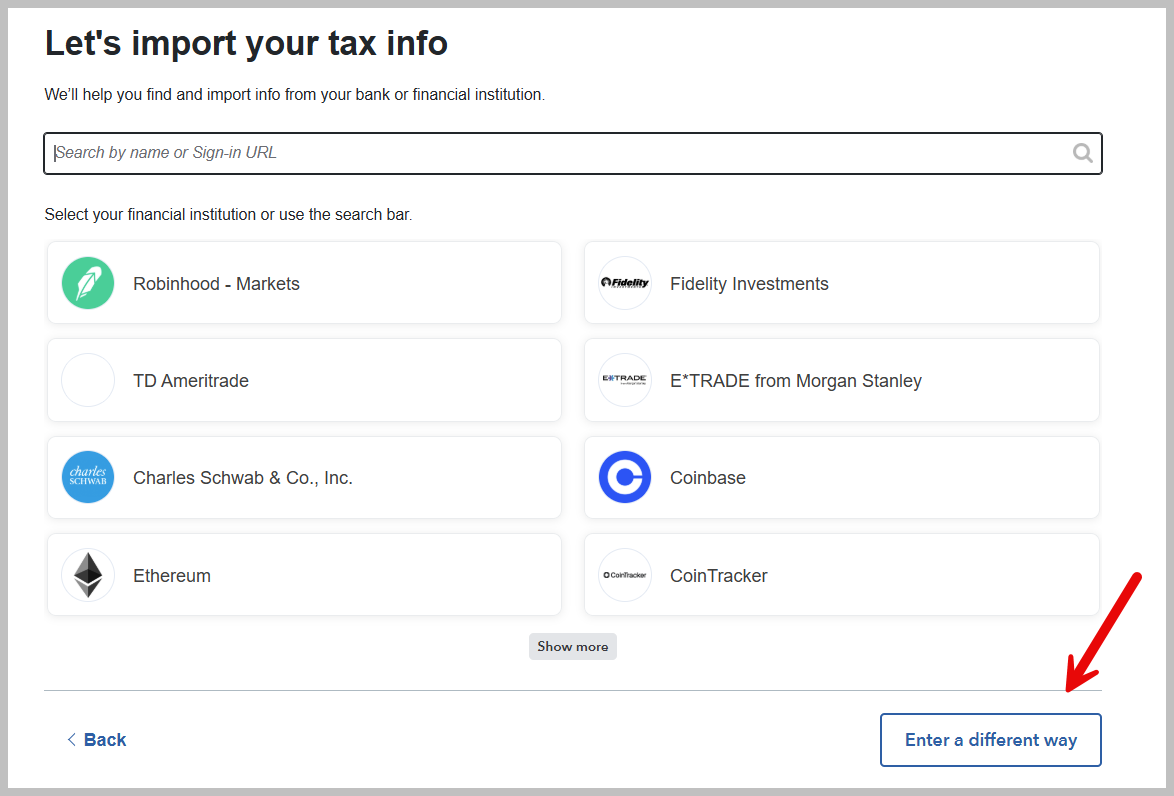Click the Charles Schwab blue logo icon
Viewport: 1174px width, 796px height.
pos(88,477)
